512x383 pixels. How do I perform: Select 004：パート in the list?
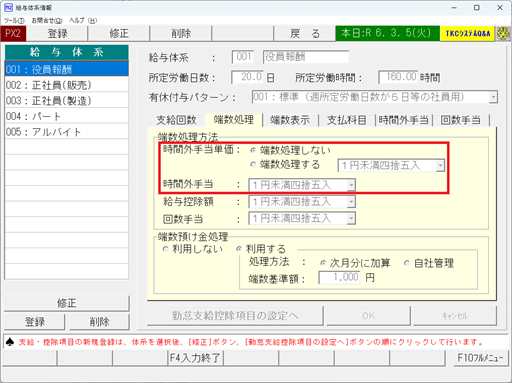click(x=67, y=116)
